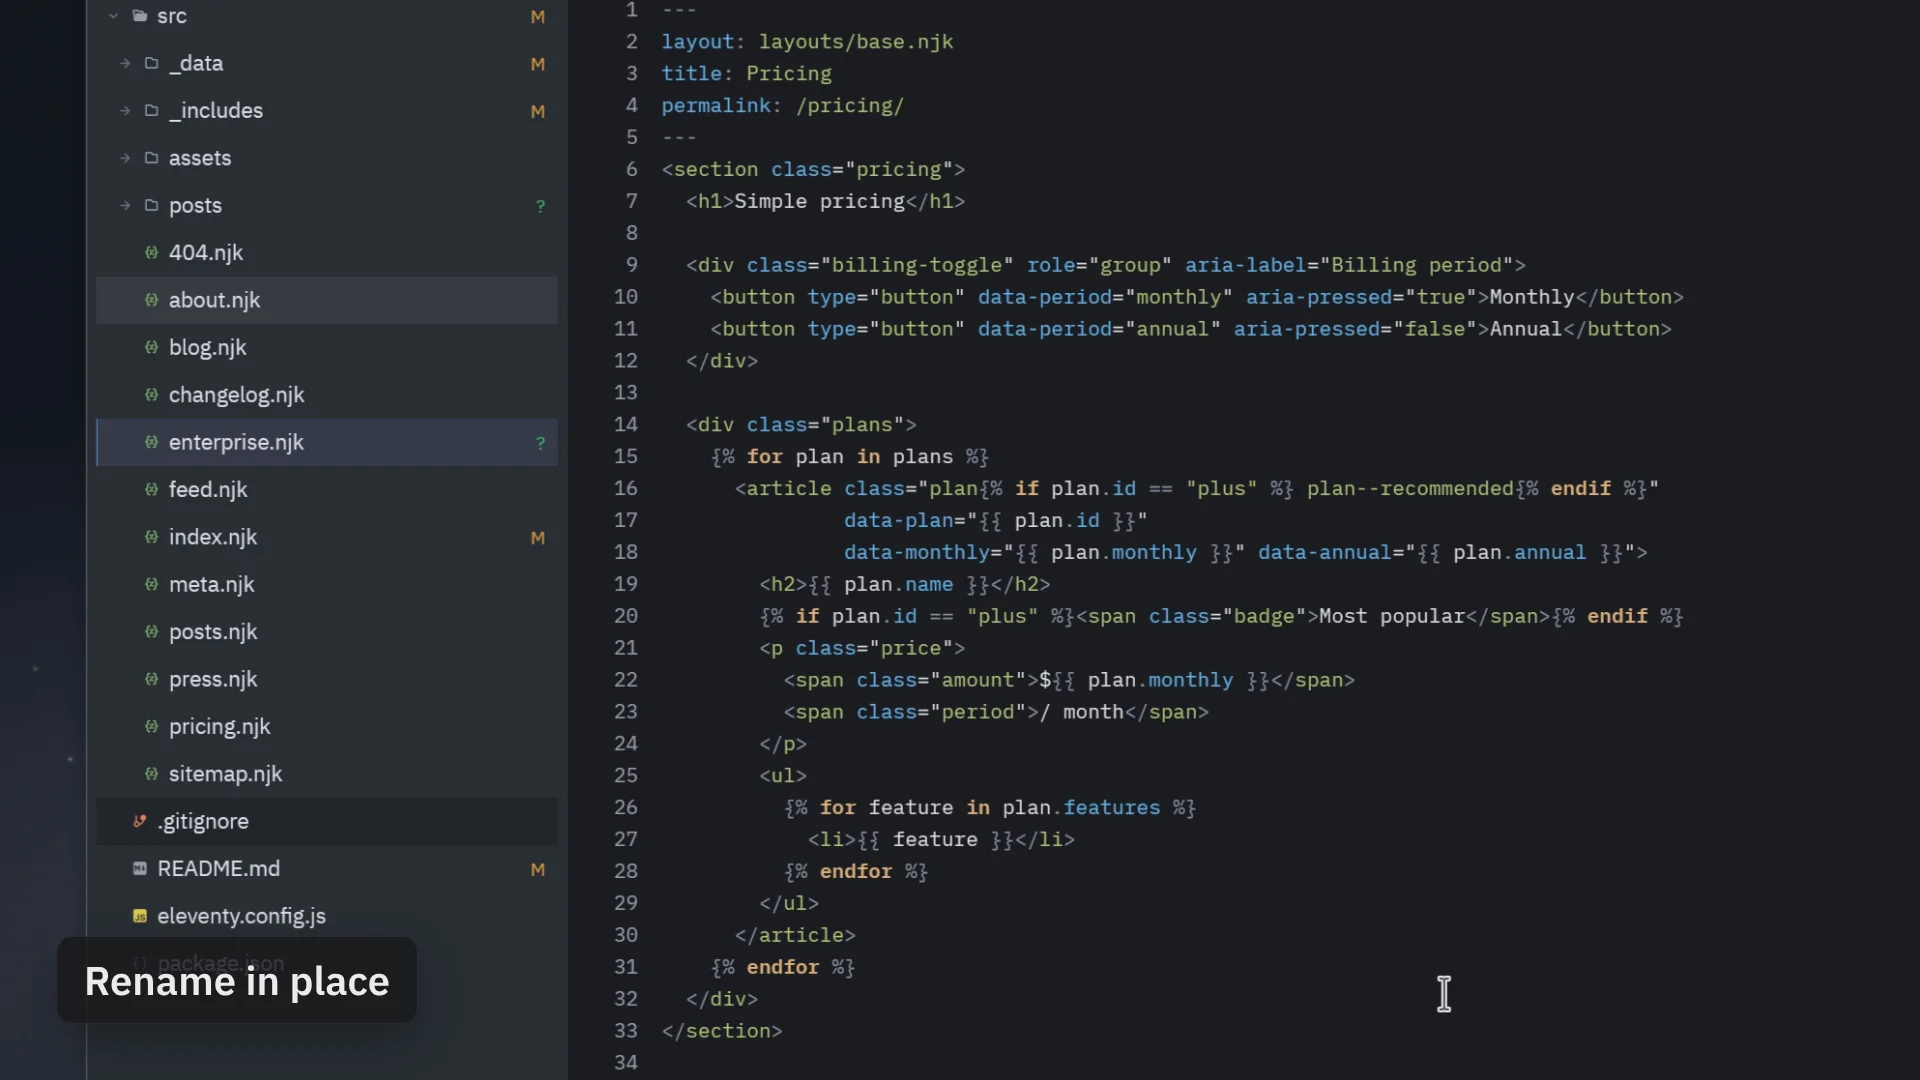Click the index.njk file icon
1920x1080 pixels.
click(x=151, y=537)
